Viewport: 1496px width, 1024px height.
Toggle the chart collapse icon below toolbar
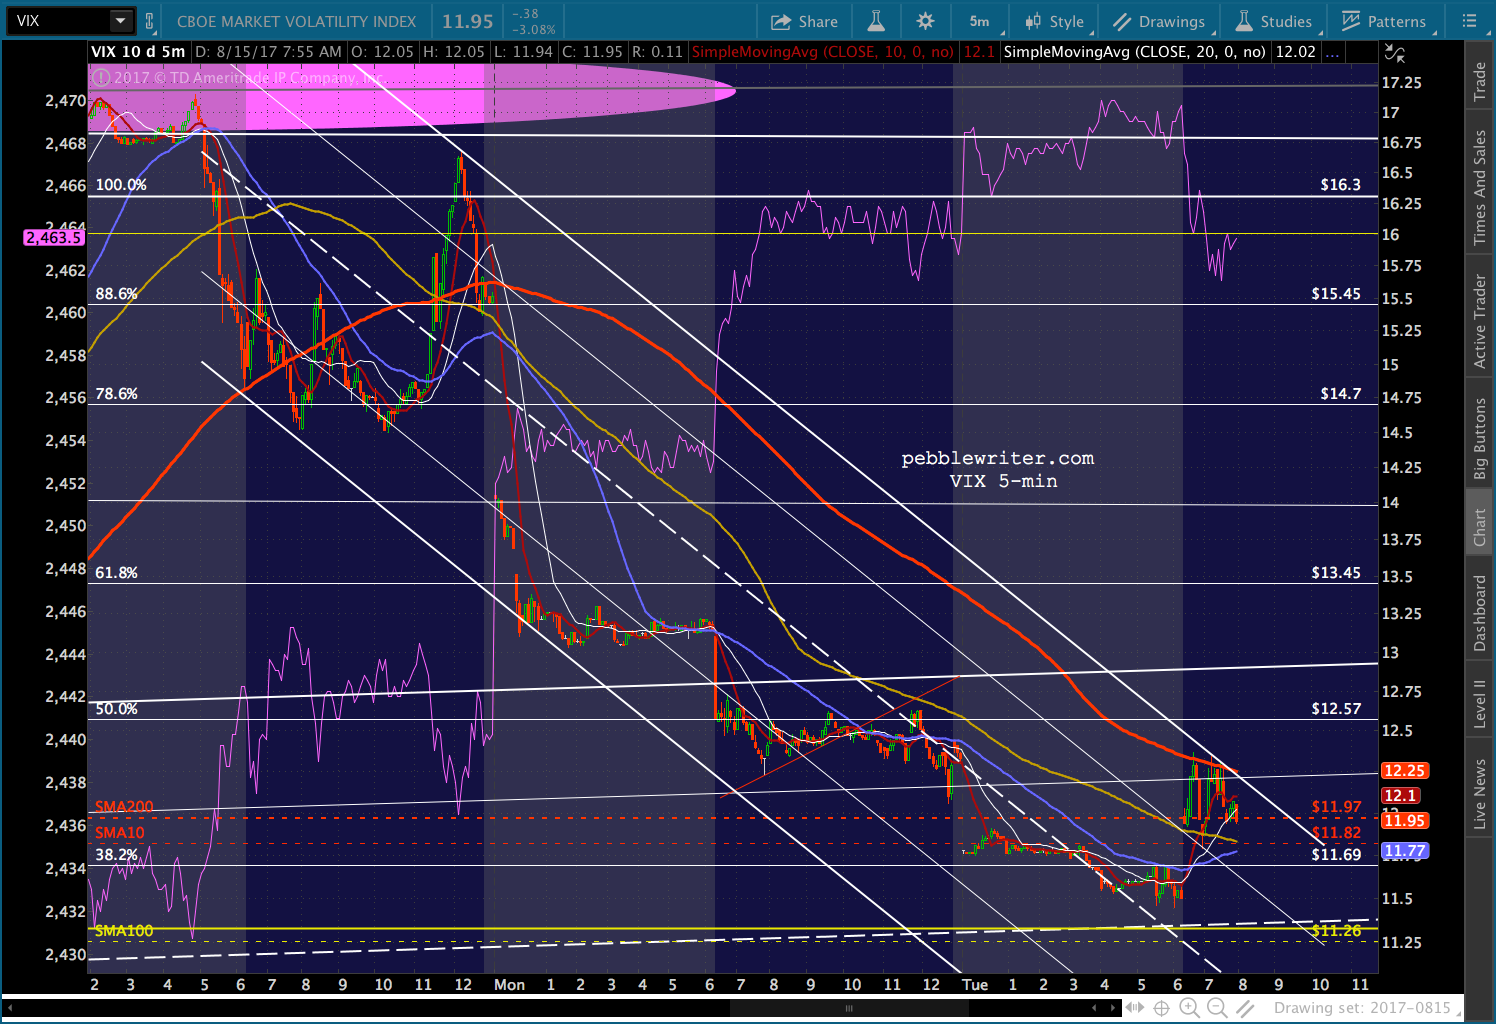(x=1394, y=53)
